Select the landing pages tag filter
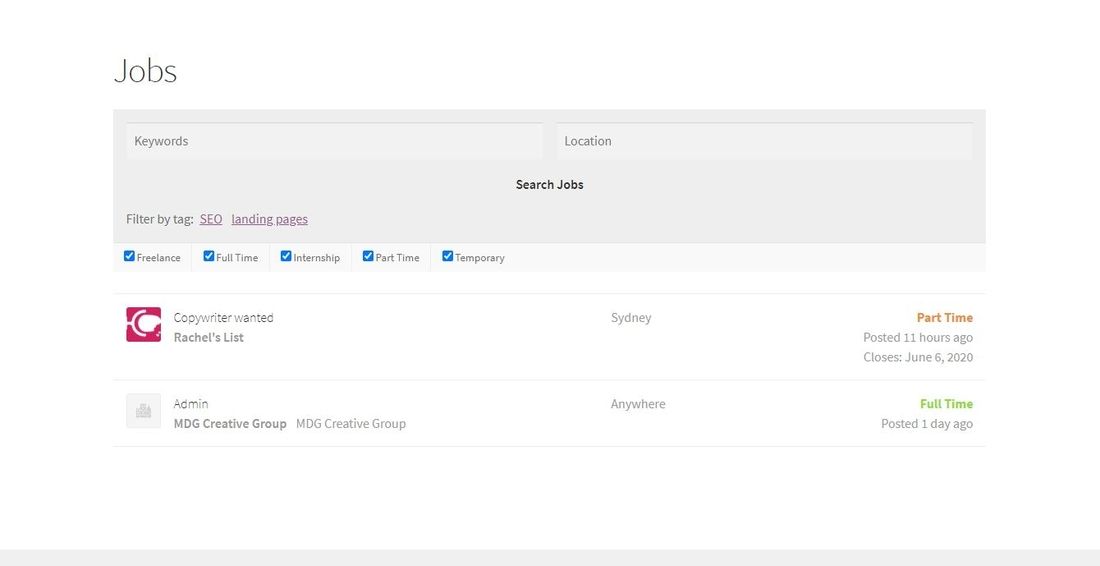The height and width of the screenshot is (566, 1100). coord(269,219)
